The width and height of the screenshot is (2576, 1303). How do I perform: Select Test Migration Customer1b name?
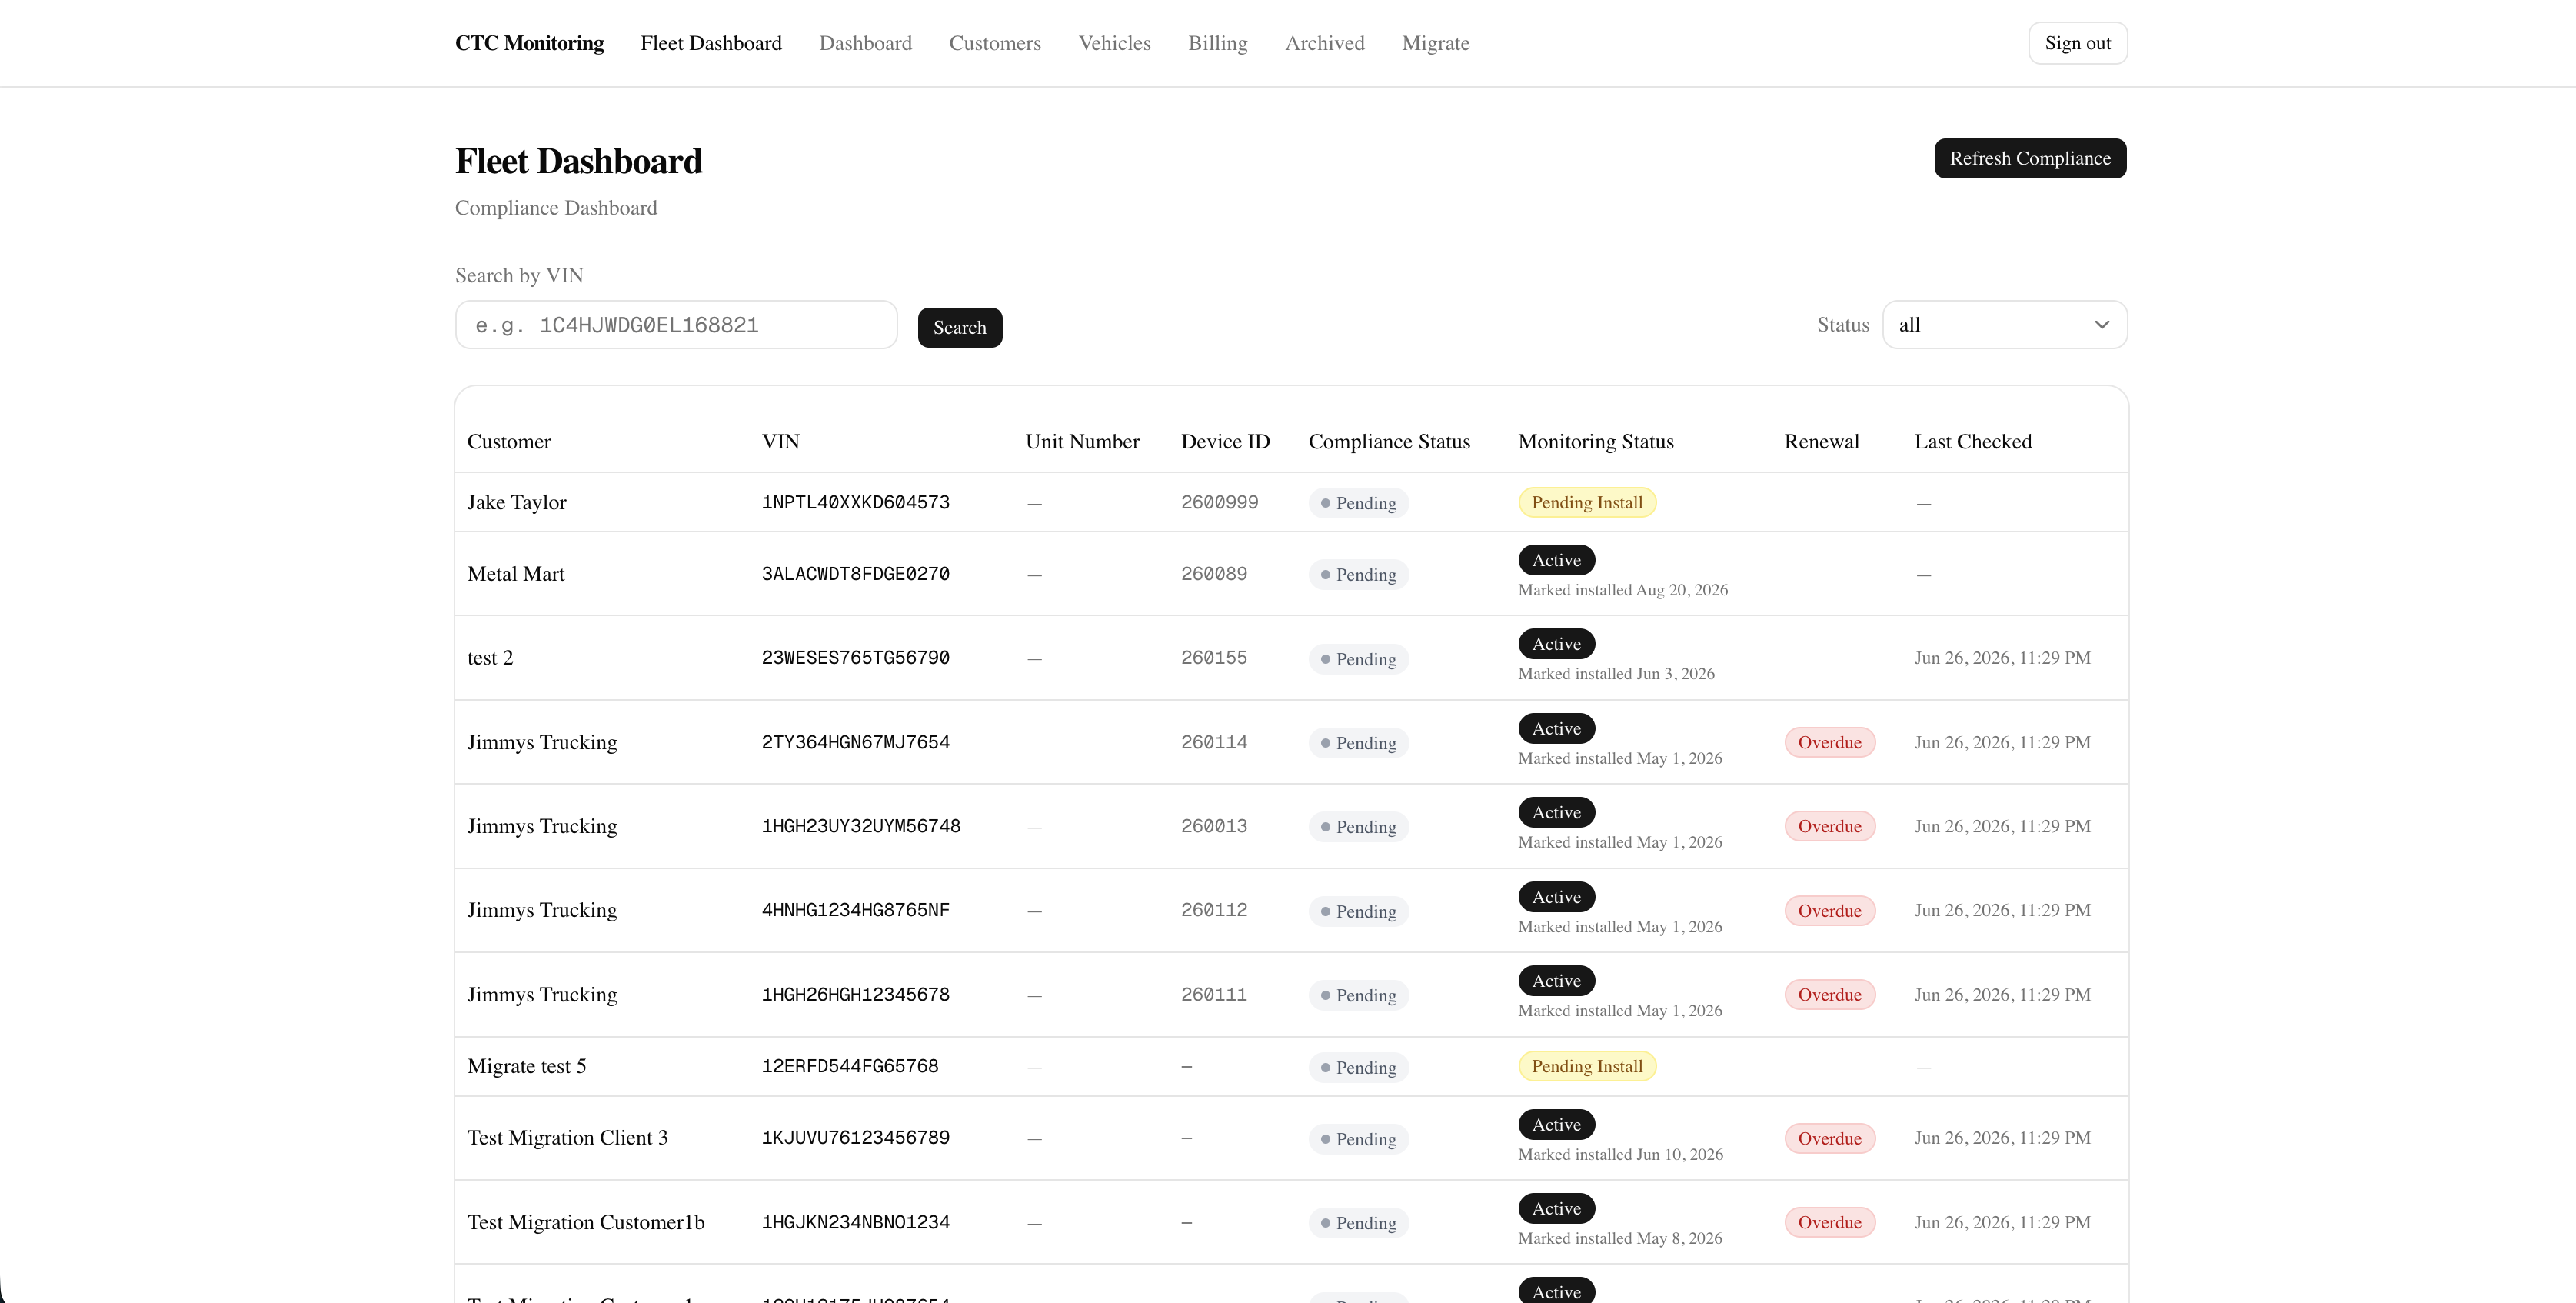pos(586,1222)
